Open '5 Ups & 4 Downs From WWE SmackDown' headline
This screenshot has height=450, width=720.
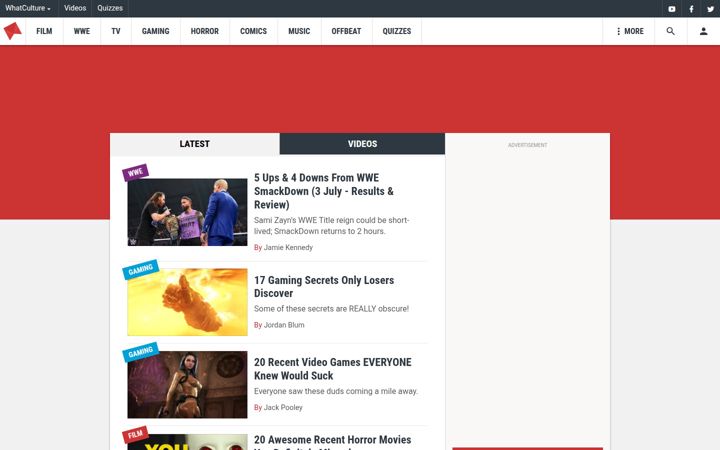[324, 191]
